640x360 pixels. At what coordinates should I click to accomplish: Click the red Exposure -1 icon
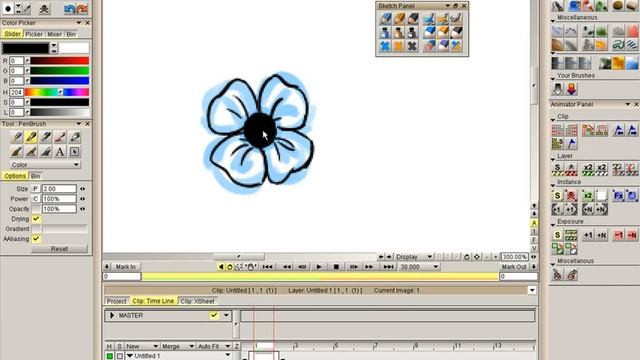(x=619, y=235)
